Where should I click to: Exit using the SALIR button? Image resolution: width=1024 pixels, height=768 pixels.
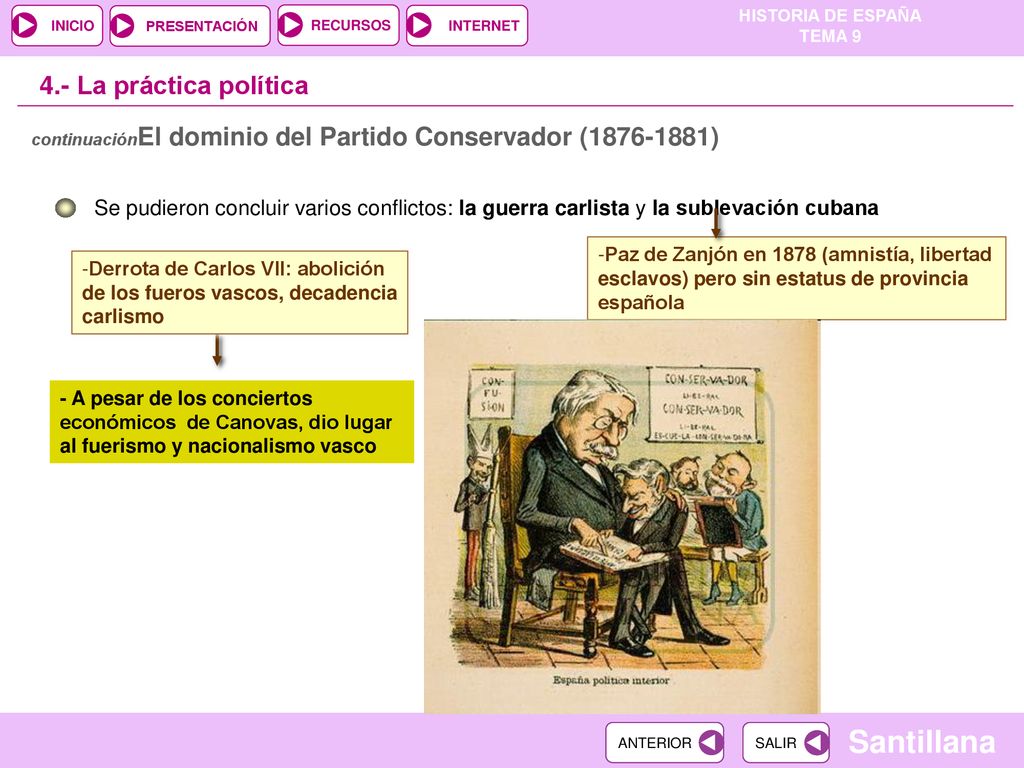[x=786, y=743]
